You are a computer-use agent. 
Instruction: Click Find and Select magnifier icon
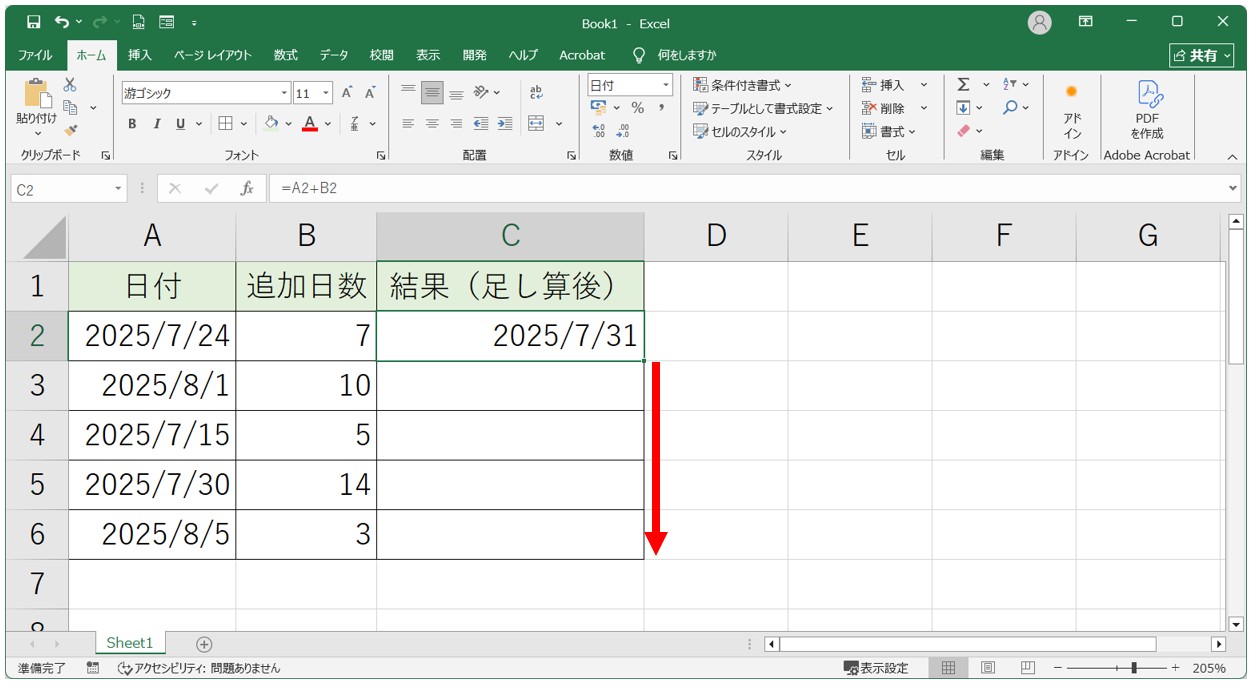1010,108
